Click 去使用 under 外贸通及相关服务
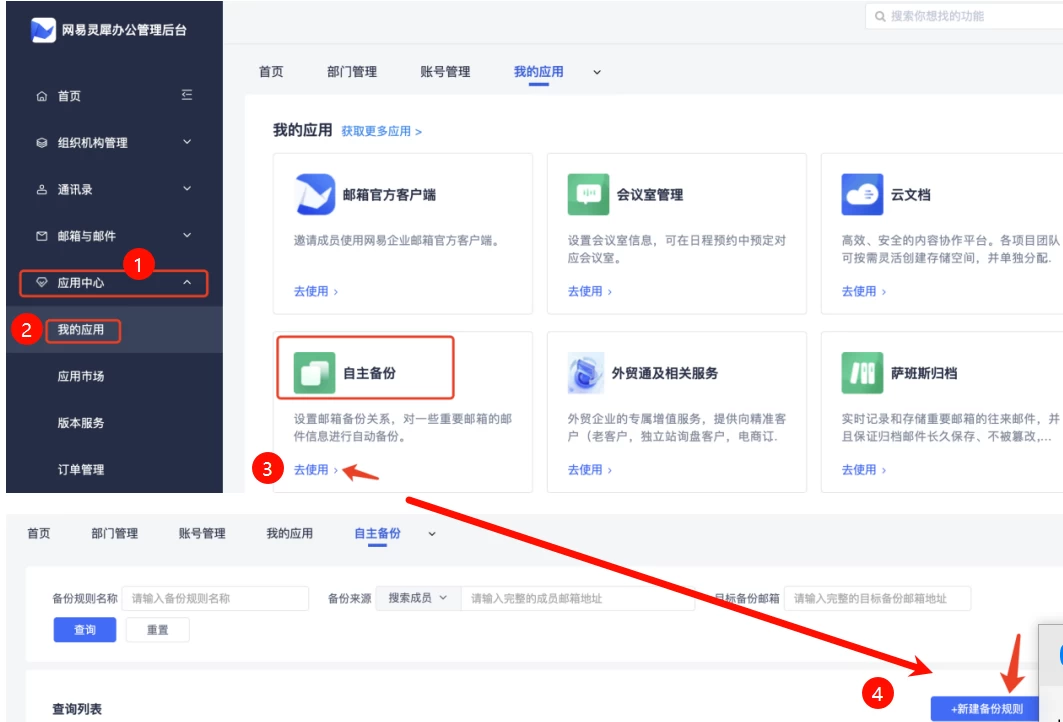 pos(590,470)
